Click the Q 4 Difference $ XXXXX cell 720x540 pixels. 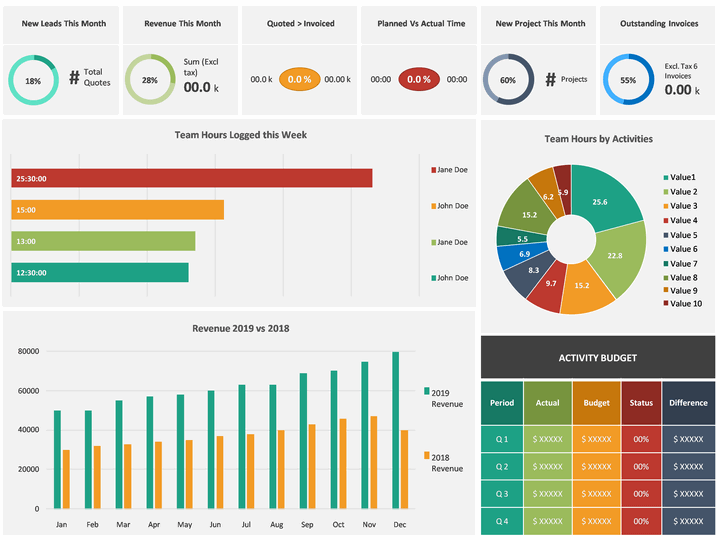[688, 521]
